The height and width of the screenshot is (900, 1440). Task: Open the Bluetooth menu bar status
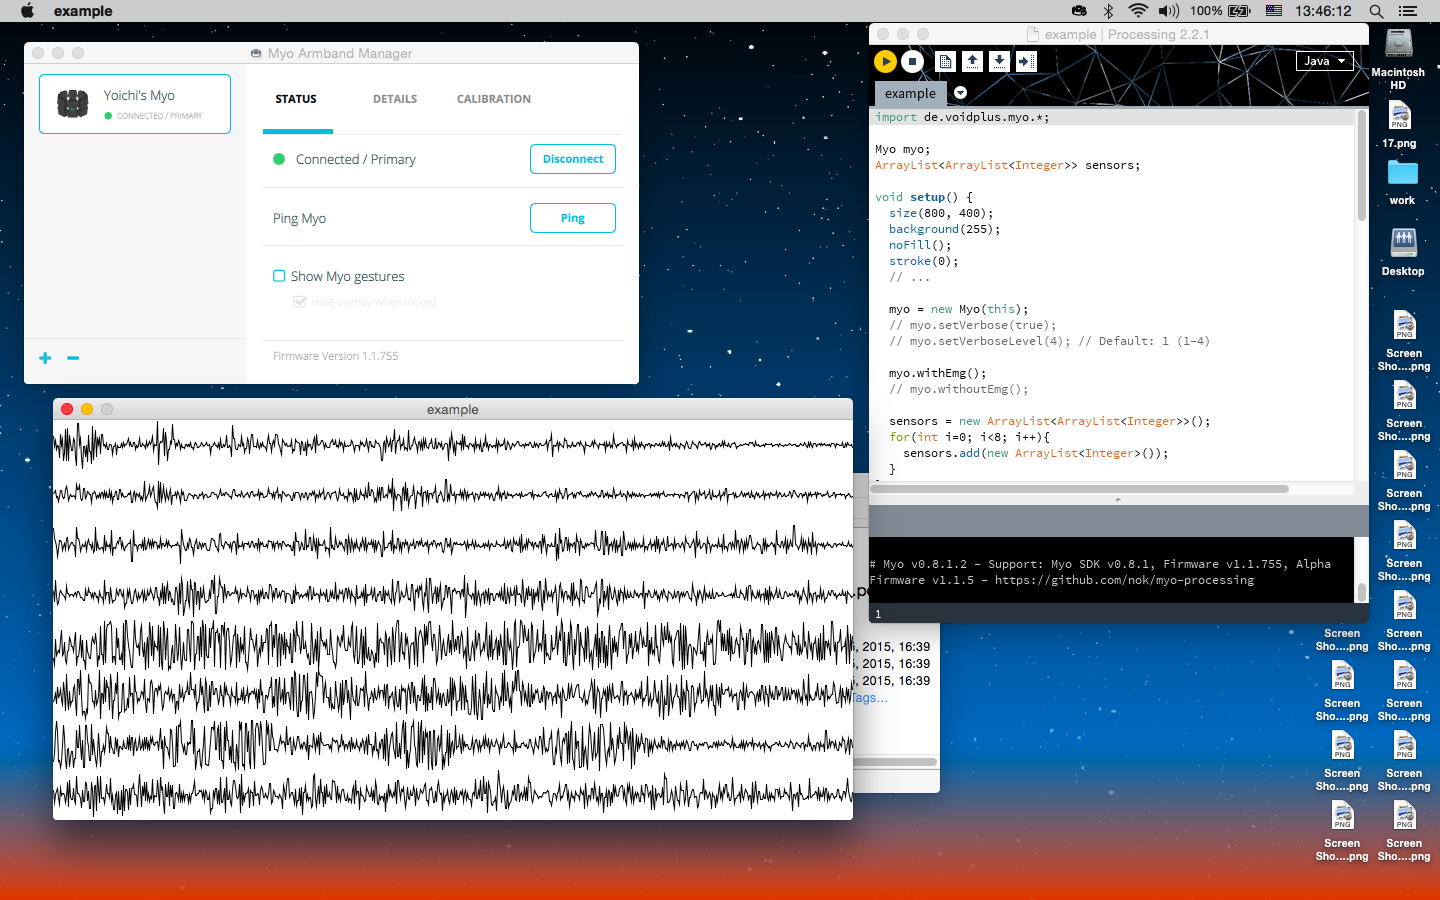pyautogui.click(x=1108, y=11)
